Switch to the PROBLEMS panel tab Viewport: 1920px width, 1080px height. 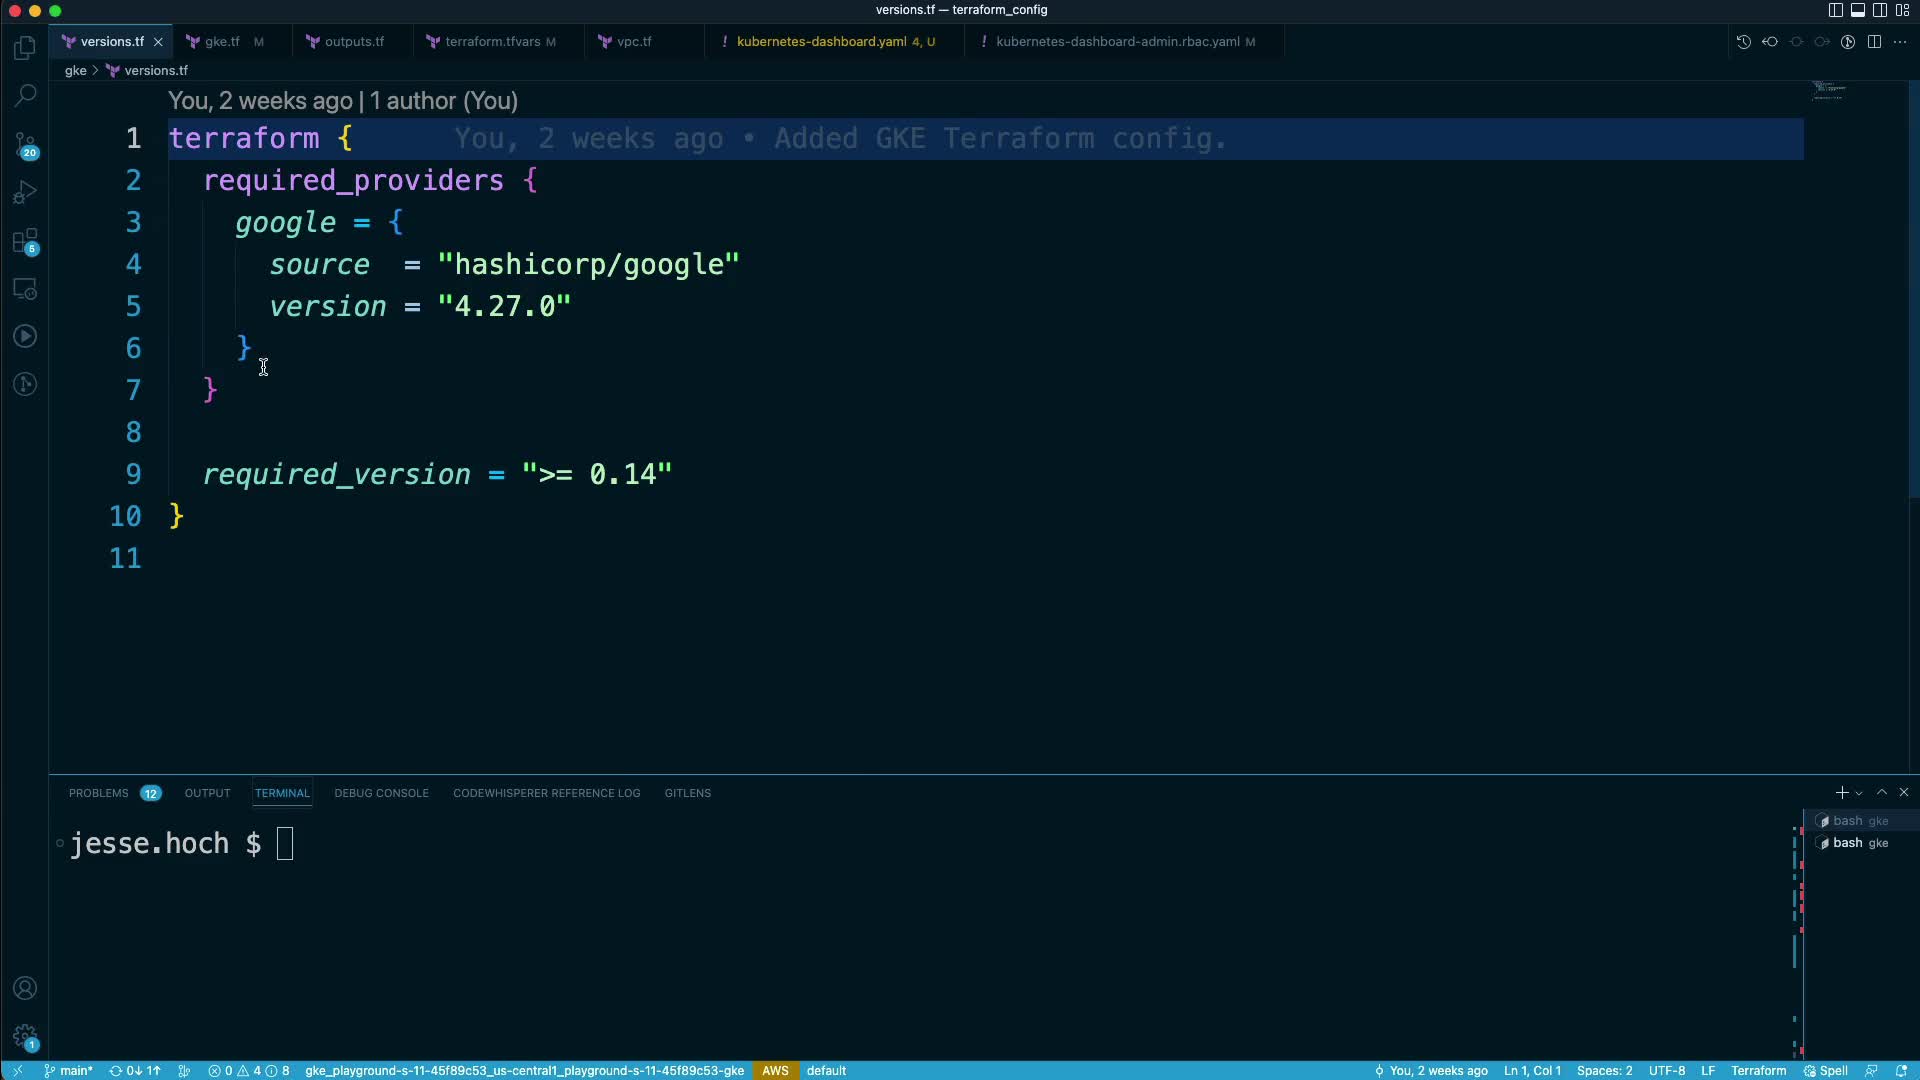point(99,793)
